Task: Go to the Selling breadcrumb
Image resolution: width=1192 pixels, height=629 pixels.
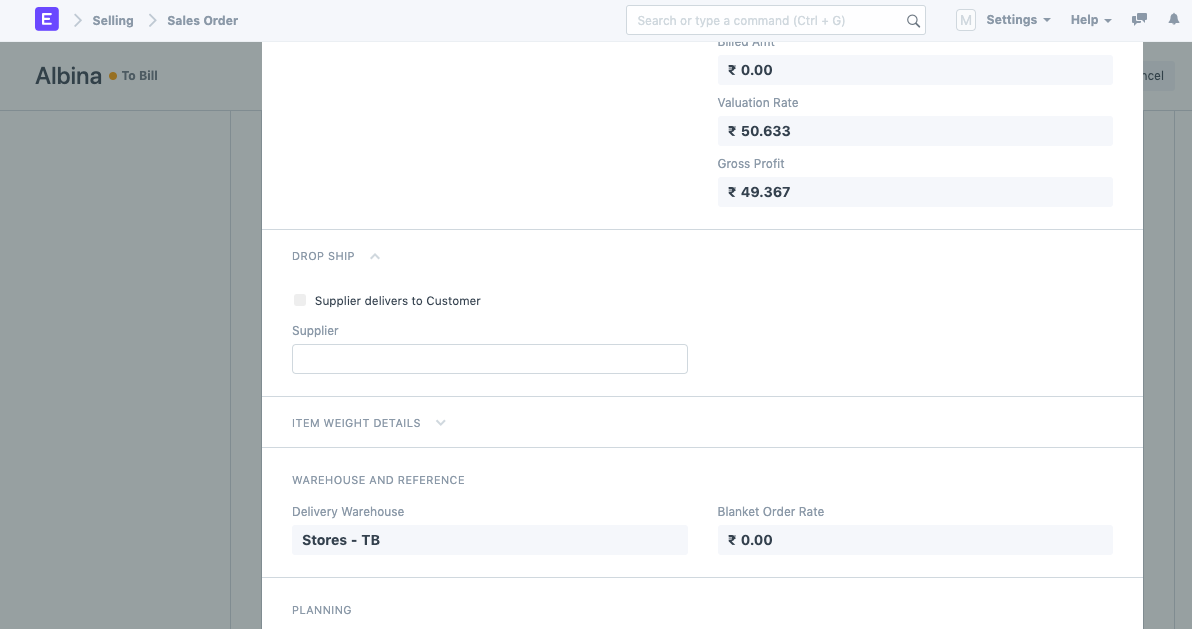Action: coord(113,21)
